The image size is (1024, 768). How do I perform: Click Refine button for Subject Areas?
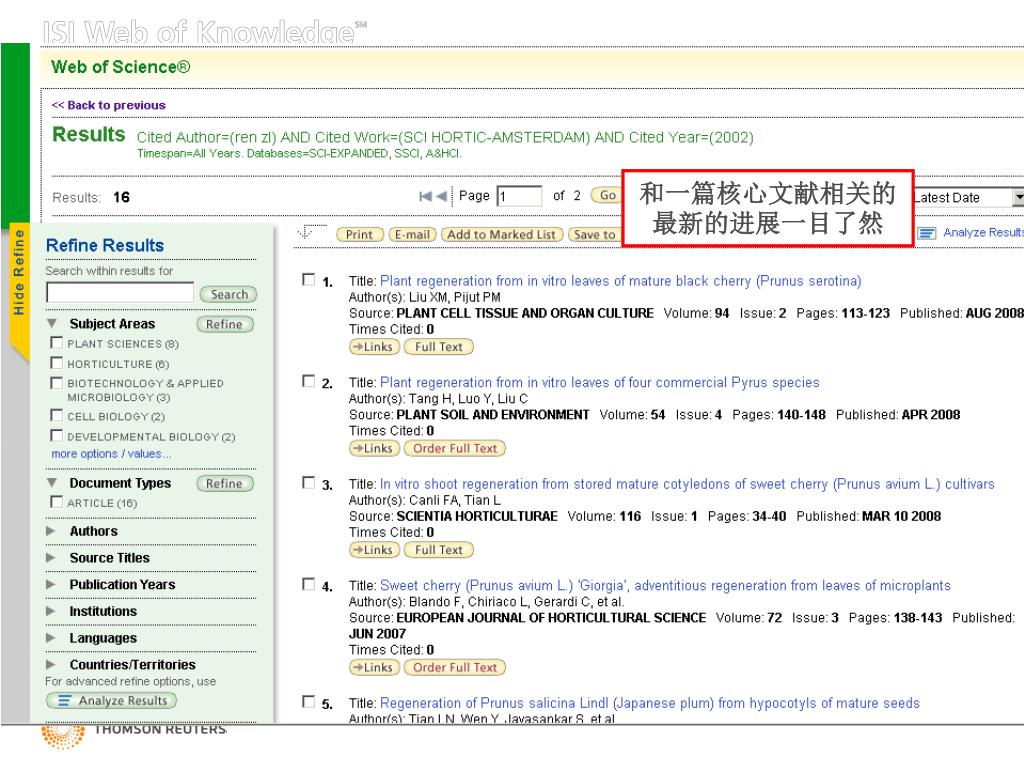click(225, 325)
